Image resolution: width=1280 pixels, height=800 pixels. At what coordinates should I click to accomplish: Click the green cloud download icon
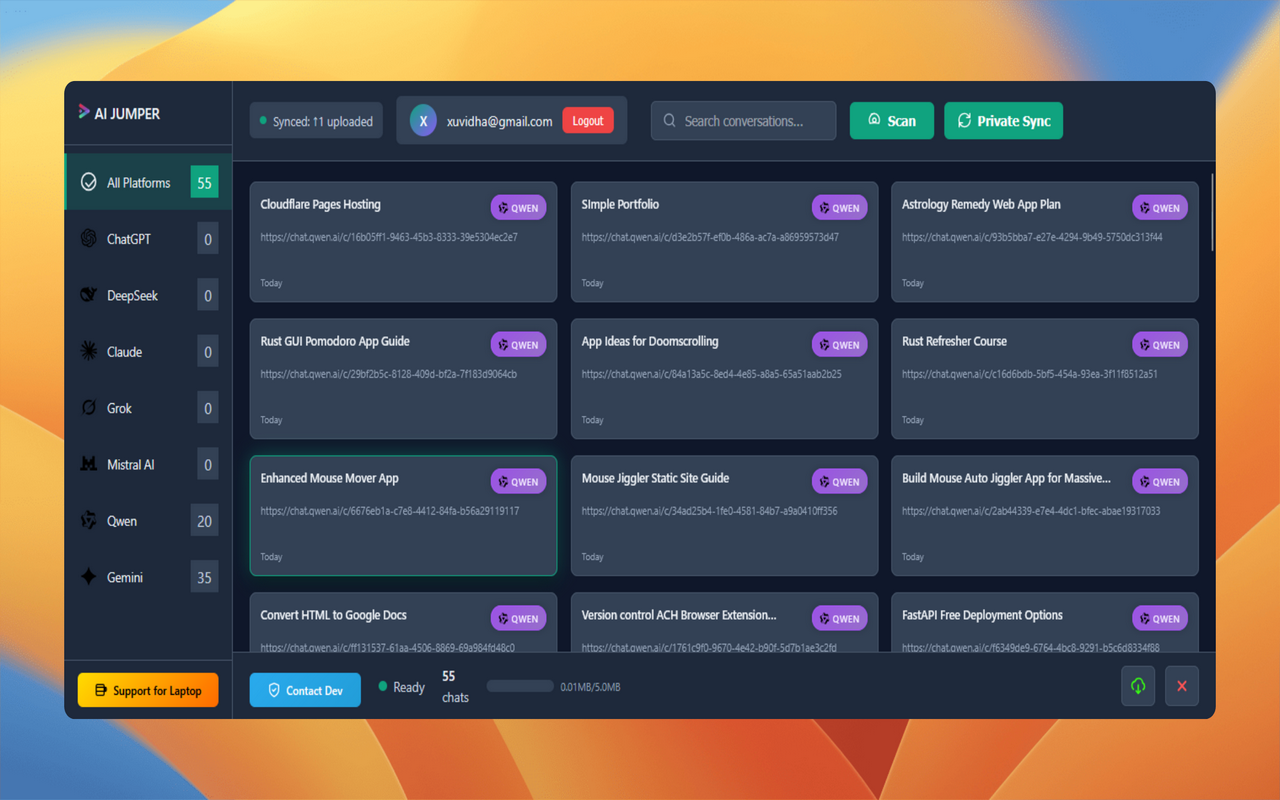coord(1138,686)
